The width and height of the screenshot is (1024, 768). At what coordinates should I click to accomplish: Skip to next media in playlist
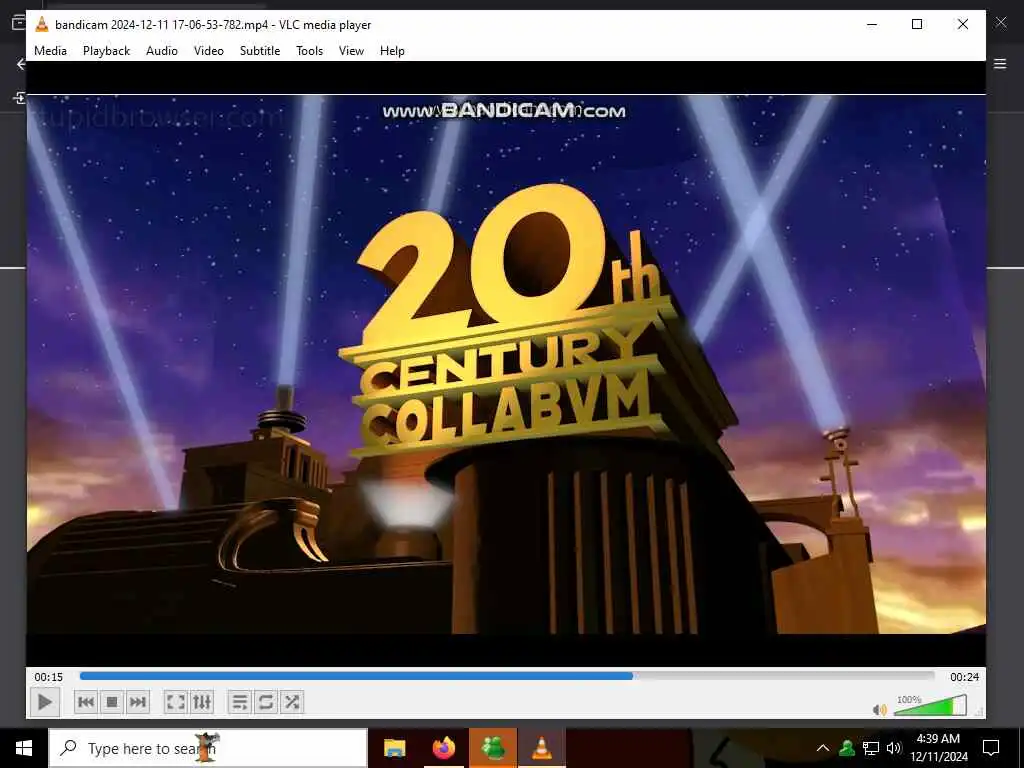(x=138, y=702)
